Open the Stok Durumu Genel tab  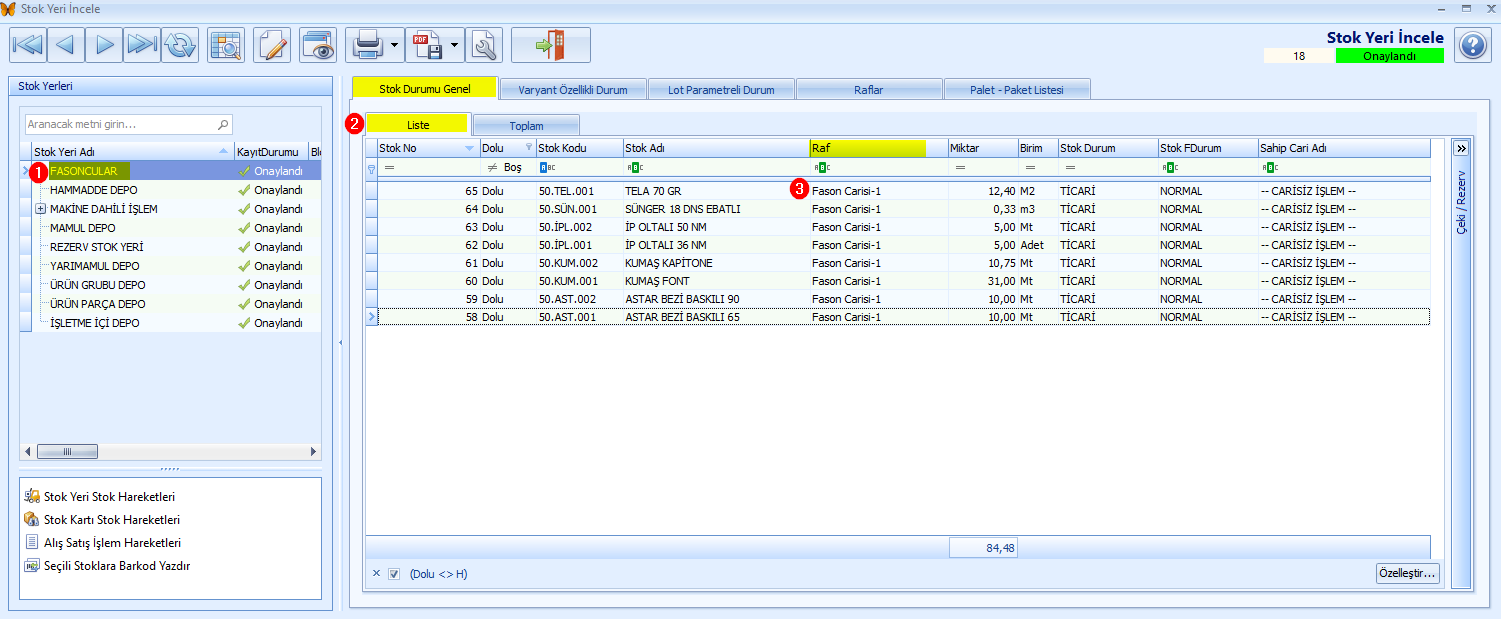[425, 89]
